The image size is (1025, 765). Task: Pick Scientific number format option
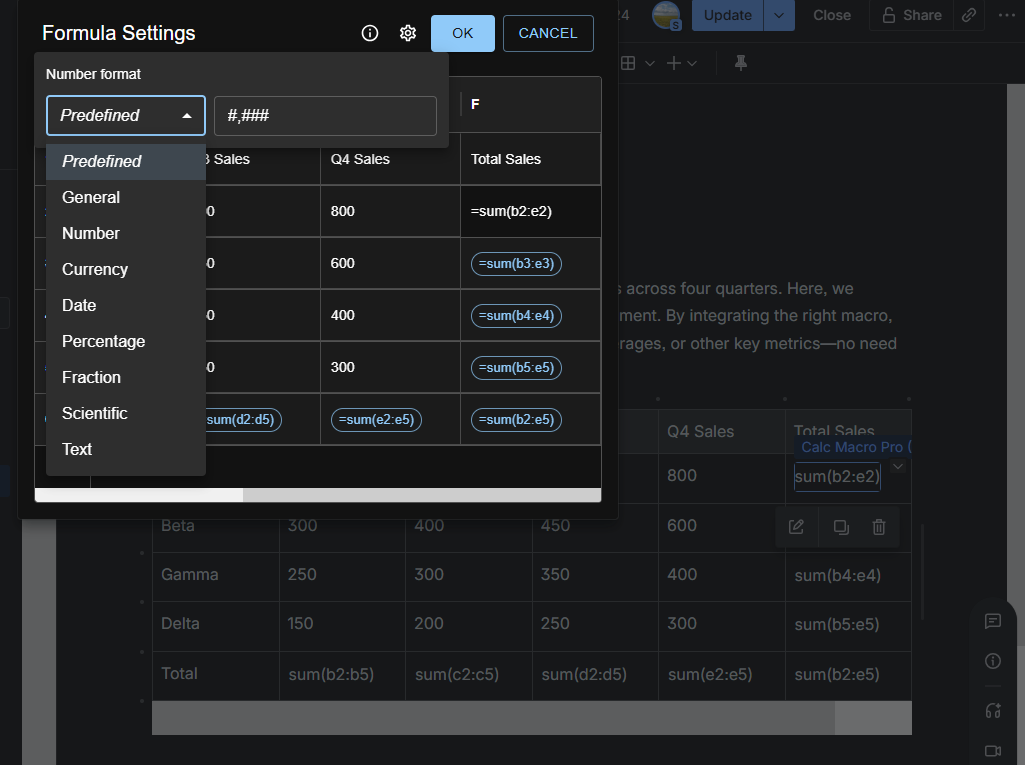tap(95, 413)
